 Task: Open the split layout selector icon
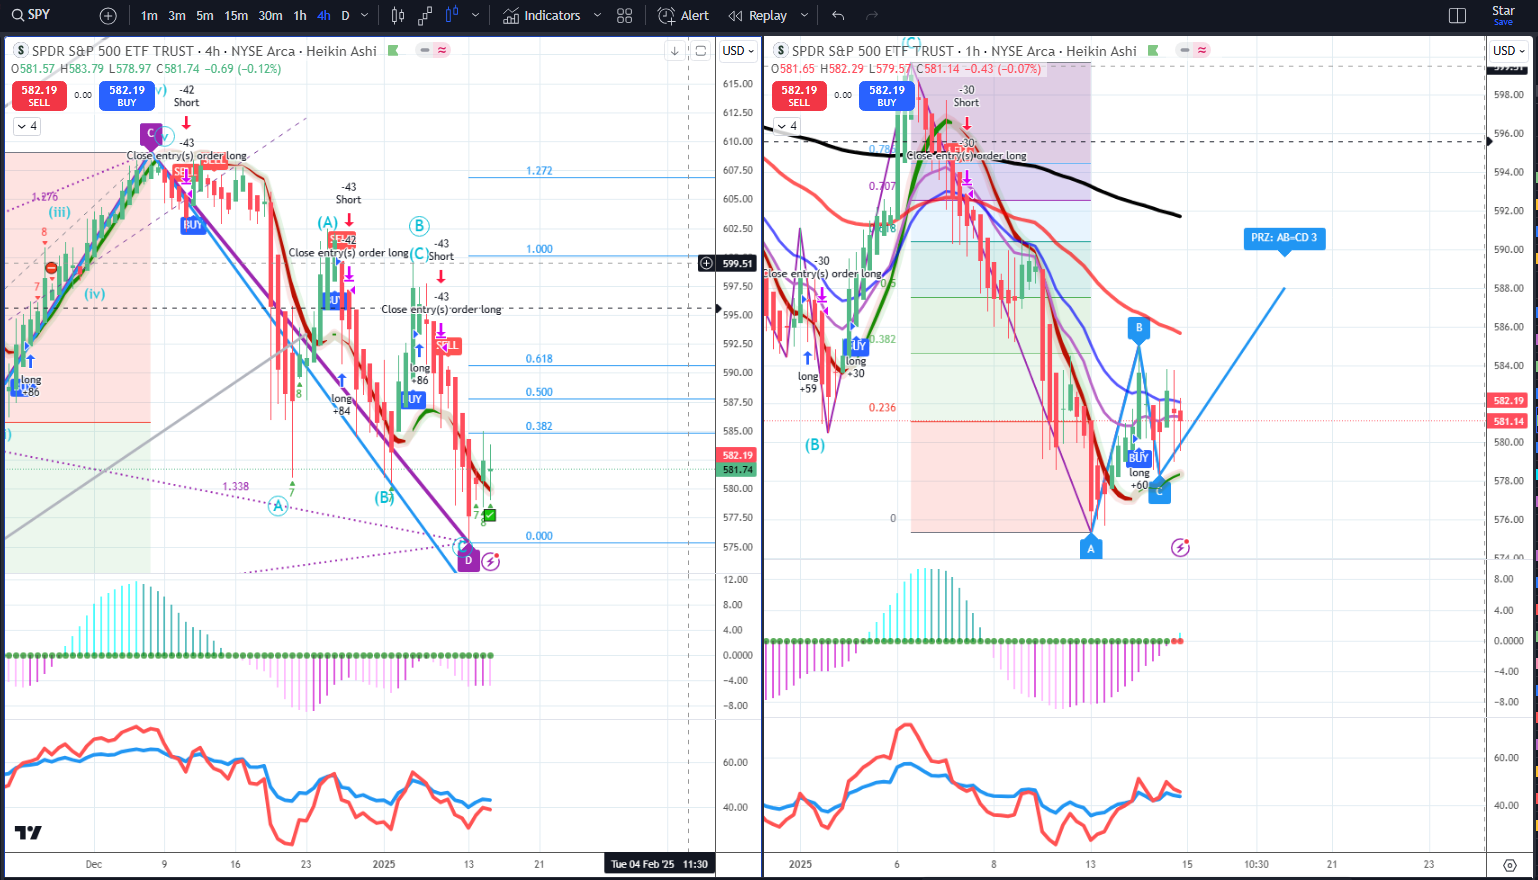point(1457,15)
